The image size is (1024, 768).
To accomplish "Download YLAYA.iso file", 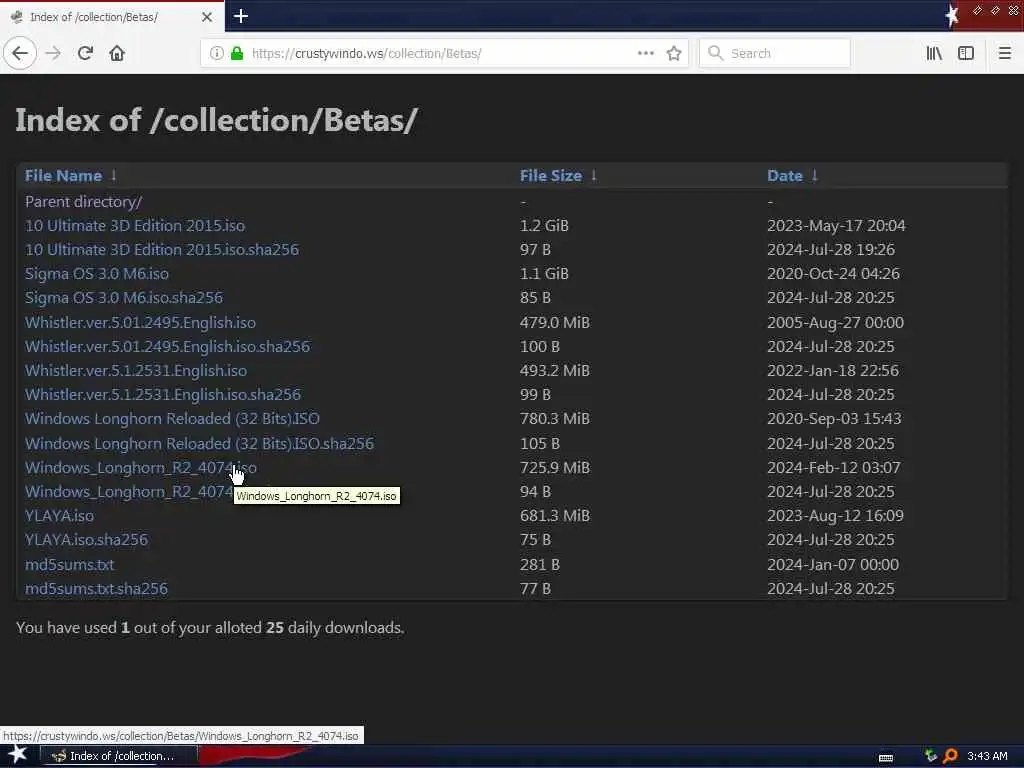I will 59,515.
